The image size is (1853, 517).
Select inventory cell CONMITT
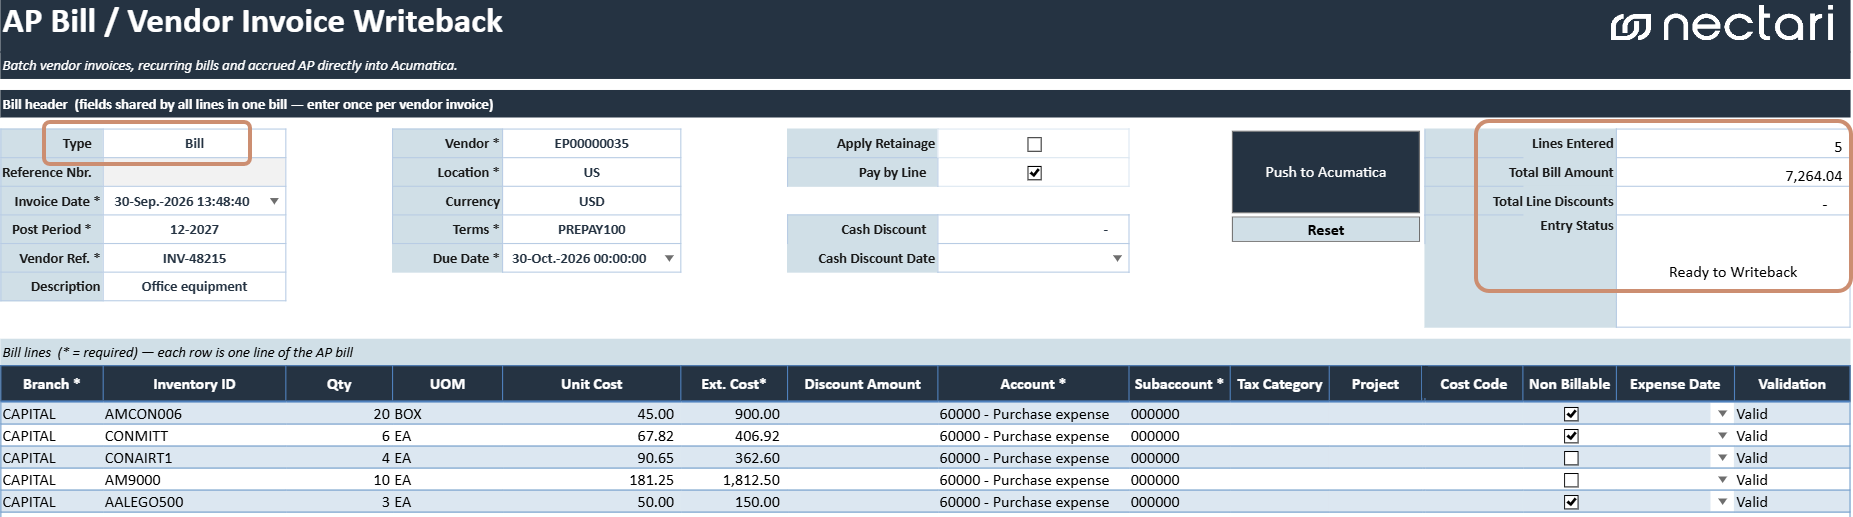(x=194, y=436)
